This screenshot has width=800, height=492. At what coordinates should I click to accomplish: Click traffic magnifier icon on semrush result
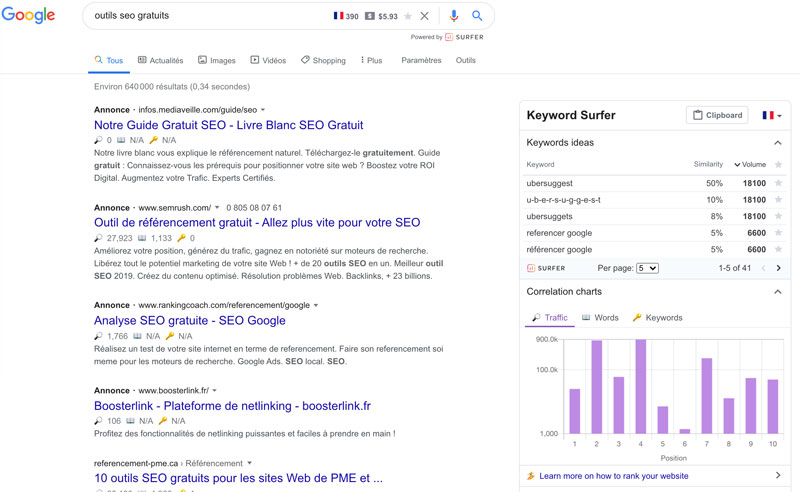tap(98, 238)
